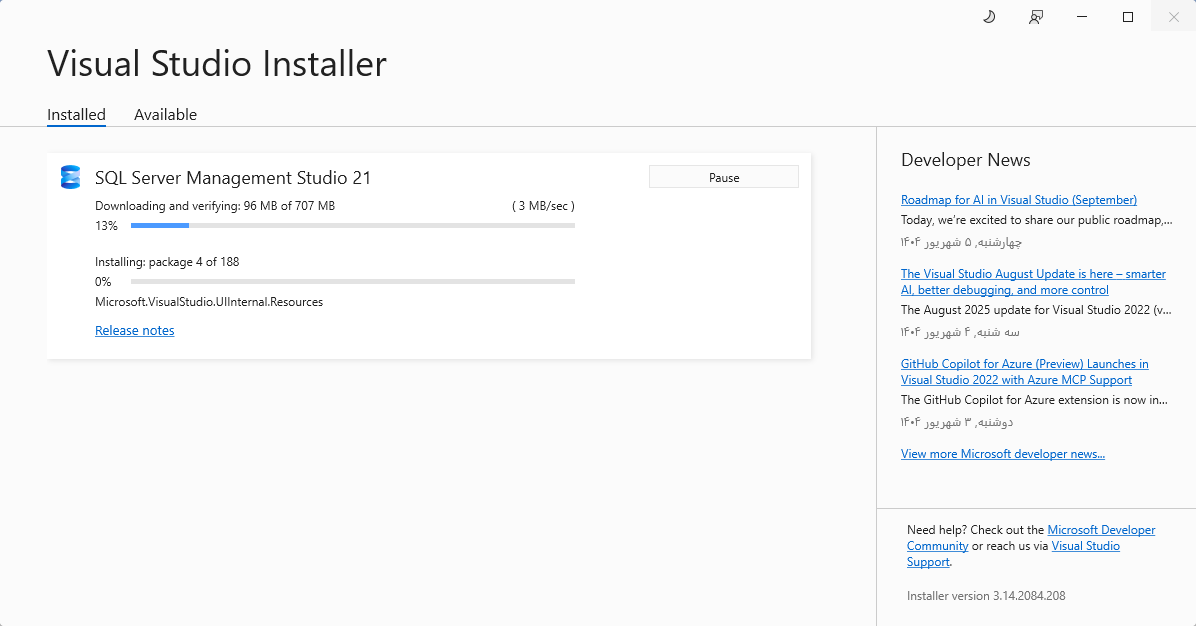Switch to the Installed tab
1196x626 pixels.
(x=76, y=114)
